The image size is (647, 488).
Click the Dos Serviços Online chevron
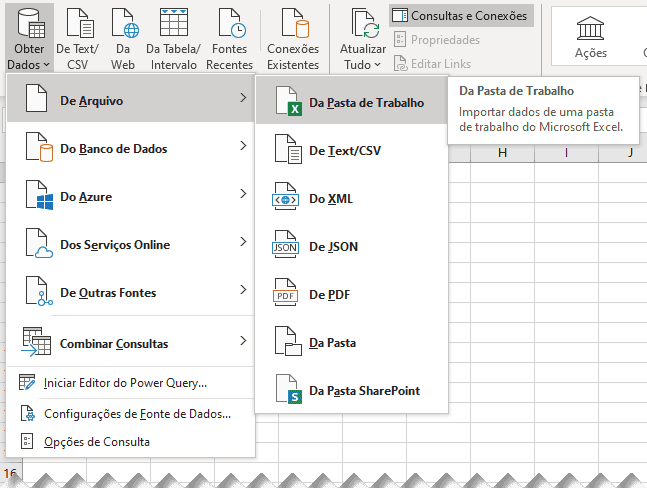(x=243, y=241)
